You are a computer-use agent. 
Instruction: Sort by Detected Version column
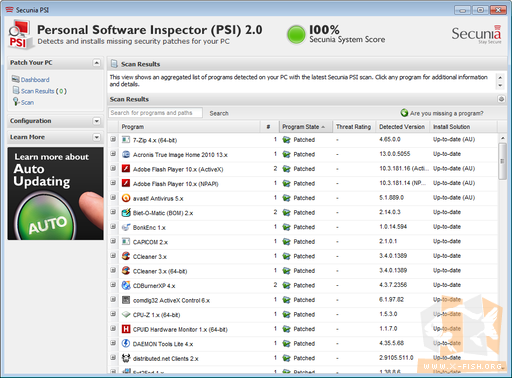pyautogui.click(x=403, y=127)
